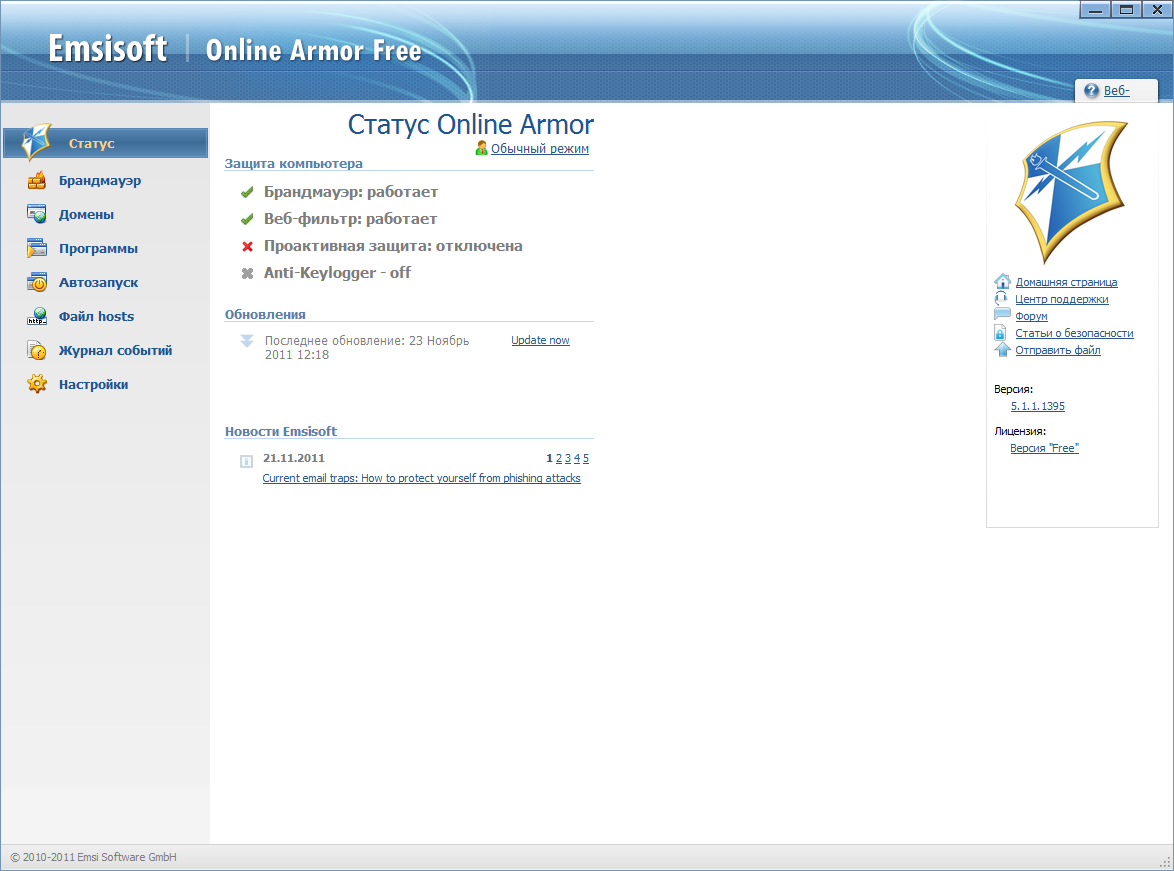Go to news page 5
Image resolution: width=1174 pixels, height=871 pixels.
click(x=586, y=458)
